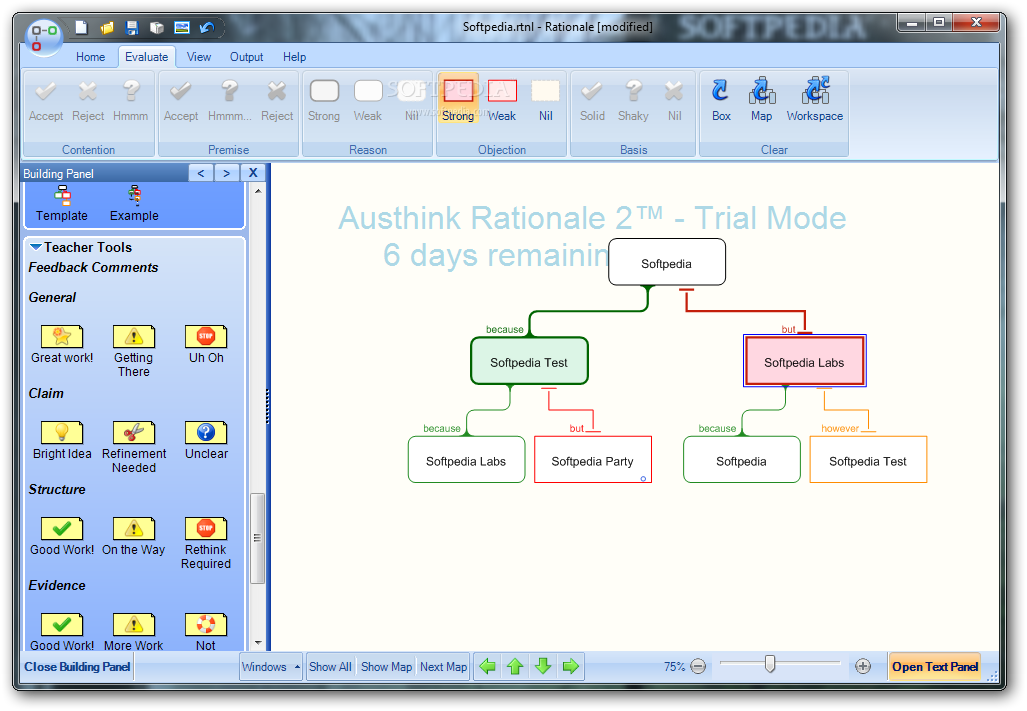Pick the Uh Oh stop note
The image size is (1027, 711).
click(206, 344)
